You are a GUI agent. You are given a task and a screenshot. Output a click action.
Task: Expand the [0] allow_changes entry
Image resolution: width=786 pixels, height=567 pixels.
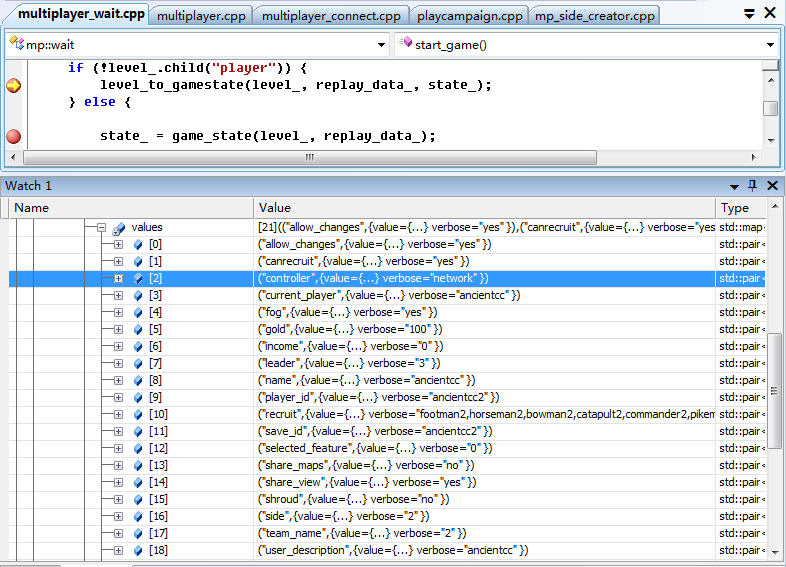point(118,245)
